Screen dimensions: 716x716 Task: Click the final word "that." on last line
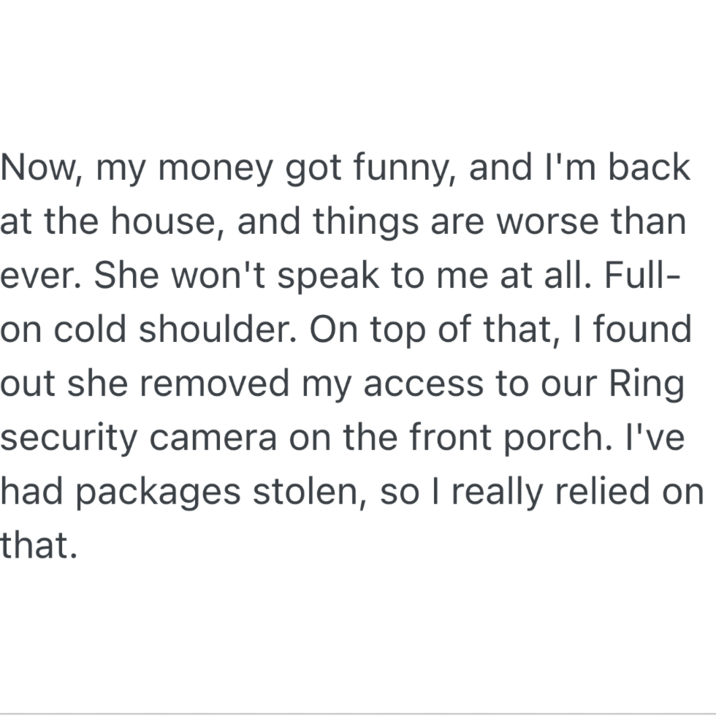pyautogui.click(x=38, y=545)
